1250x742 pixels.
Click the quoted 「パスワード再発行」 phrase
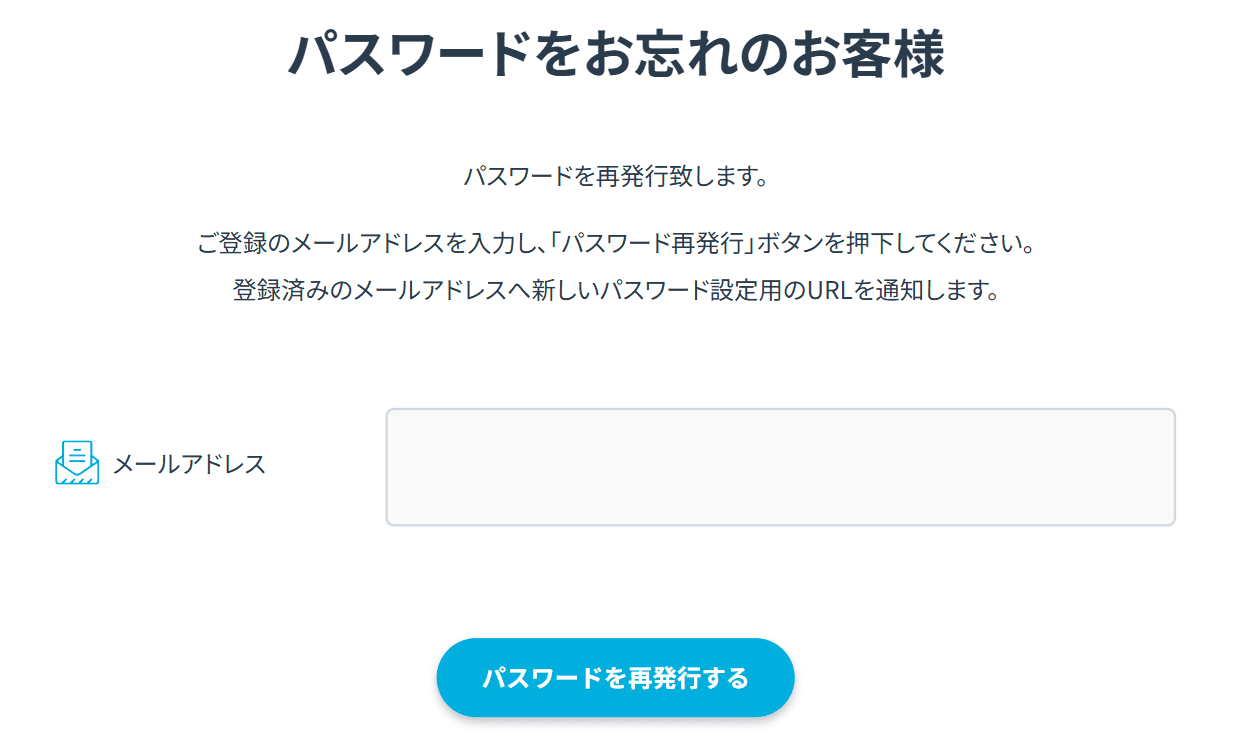(x=655, y=244)
